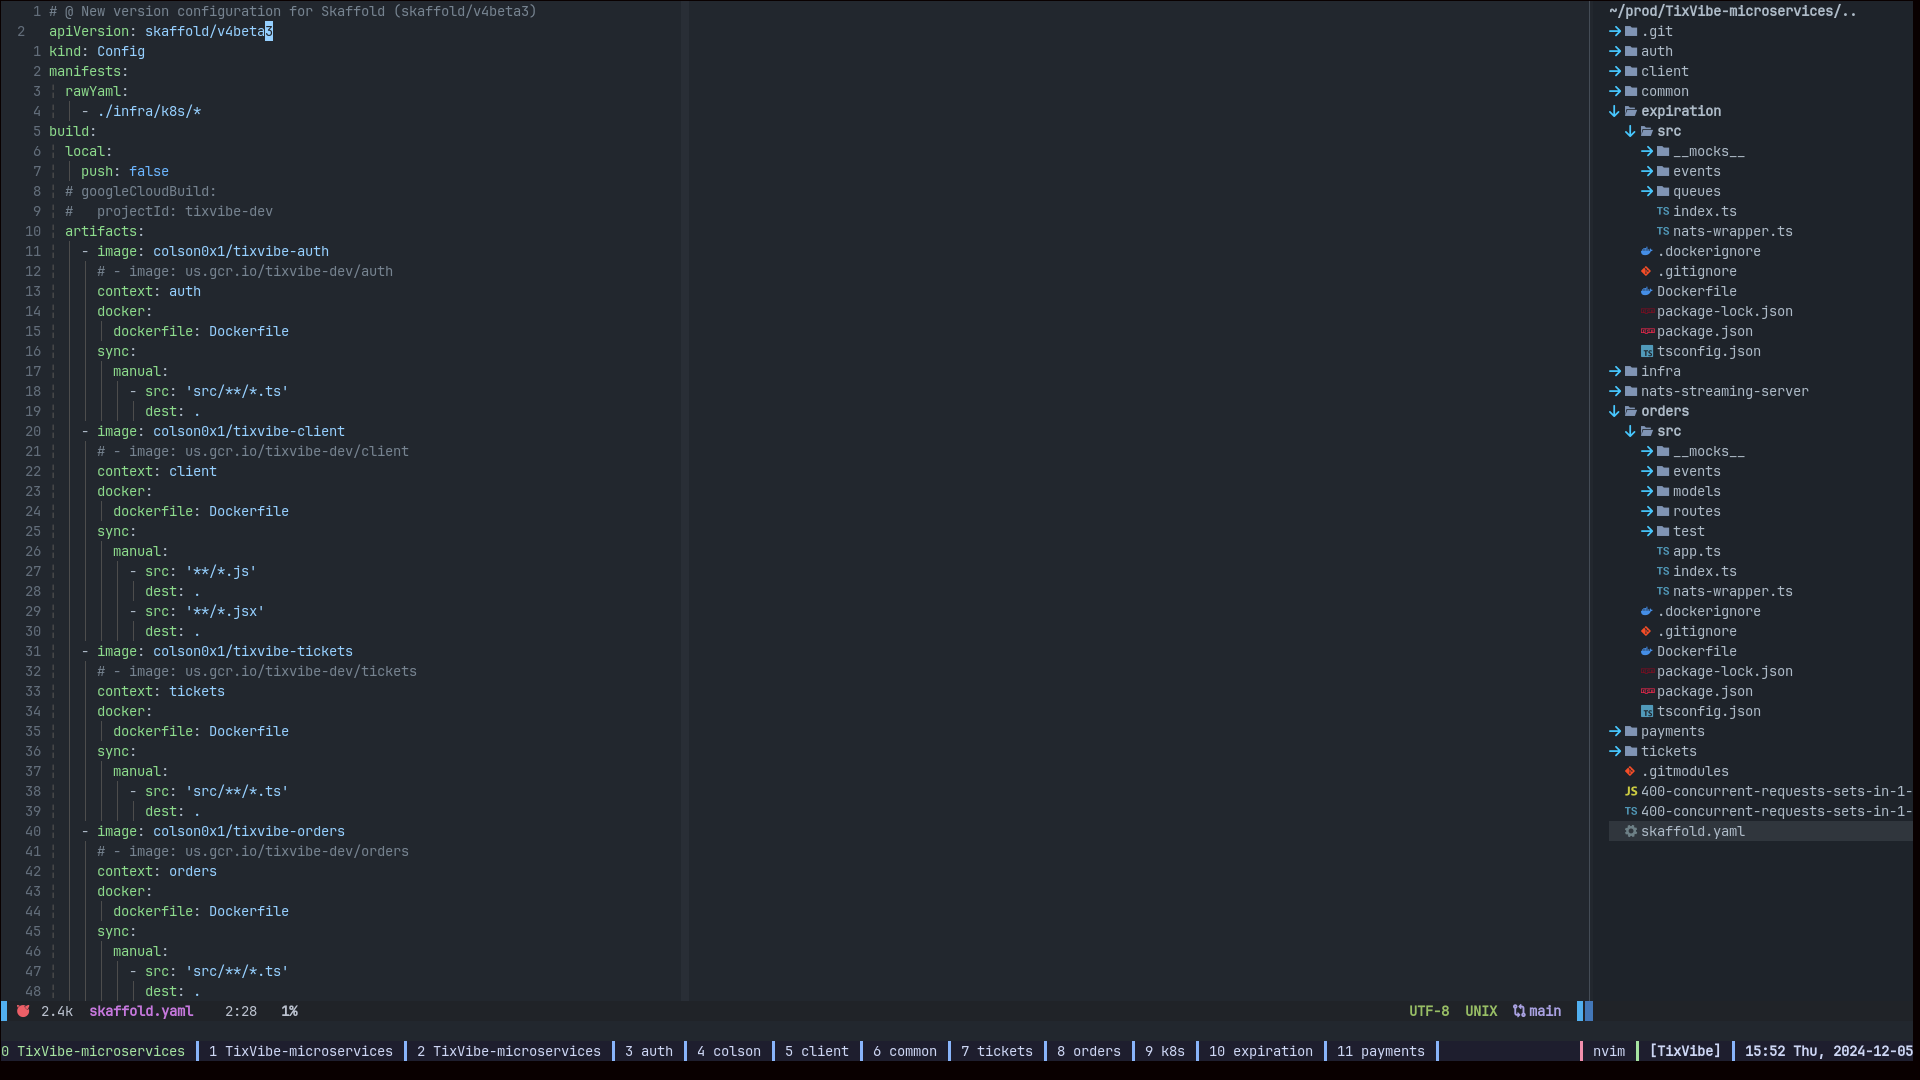Click the git branch icon beside main
This screenshot has width=1920, height=1080.
1519,1011
